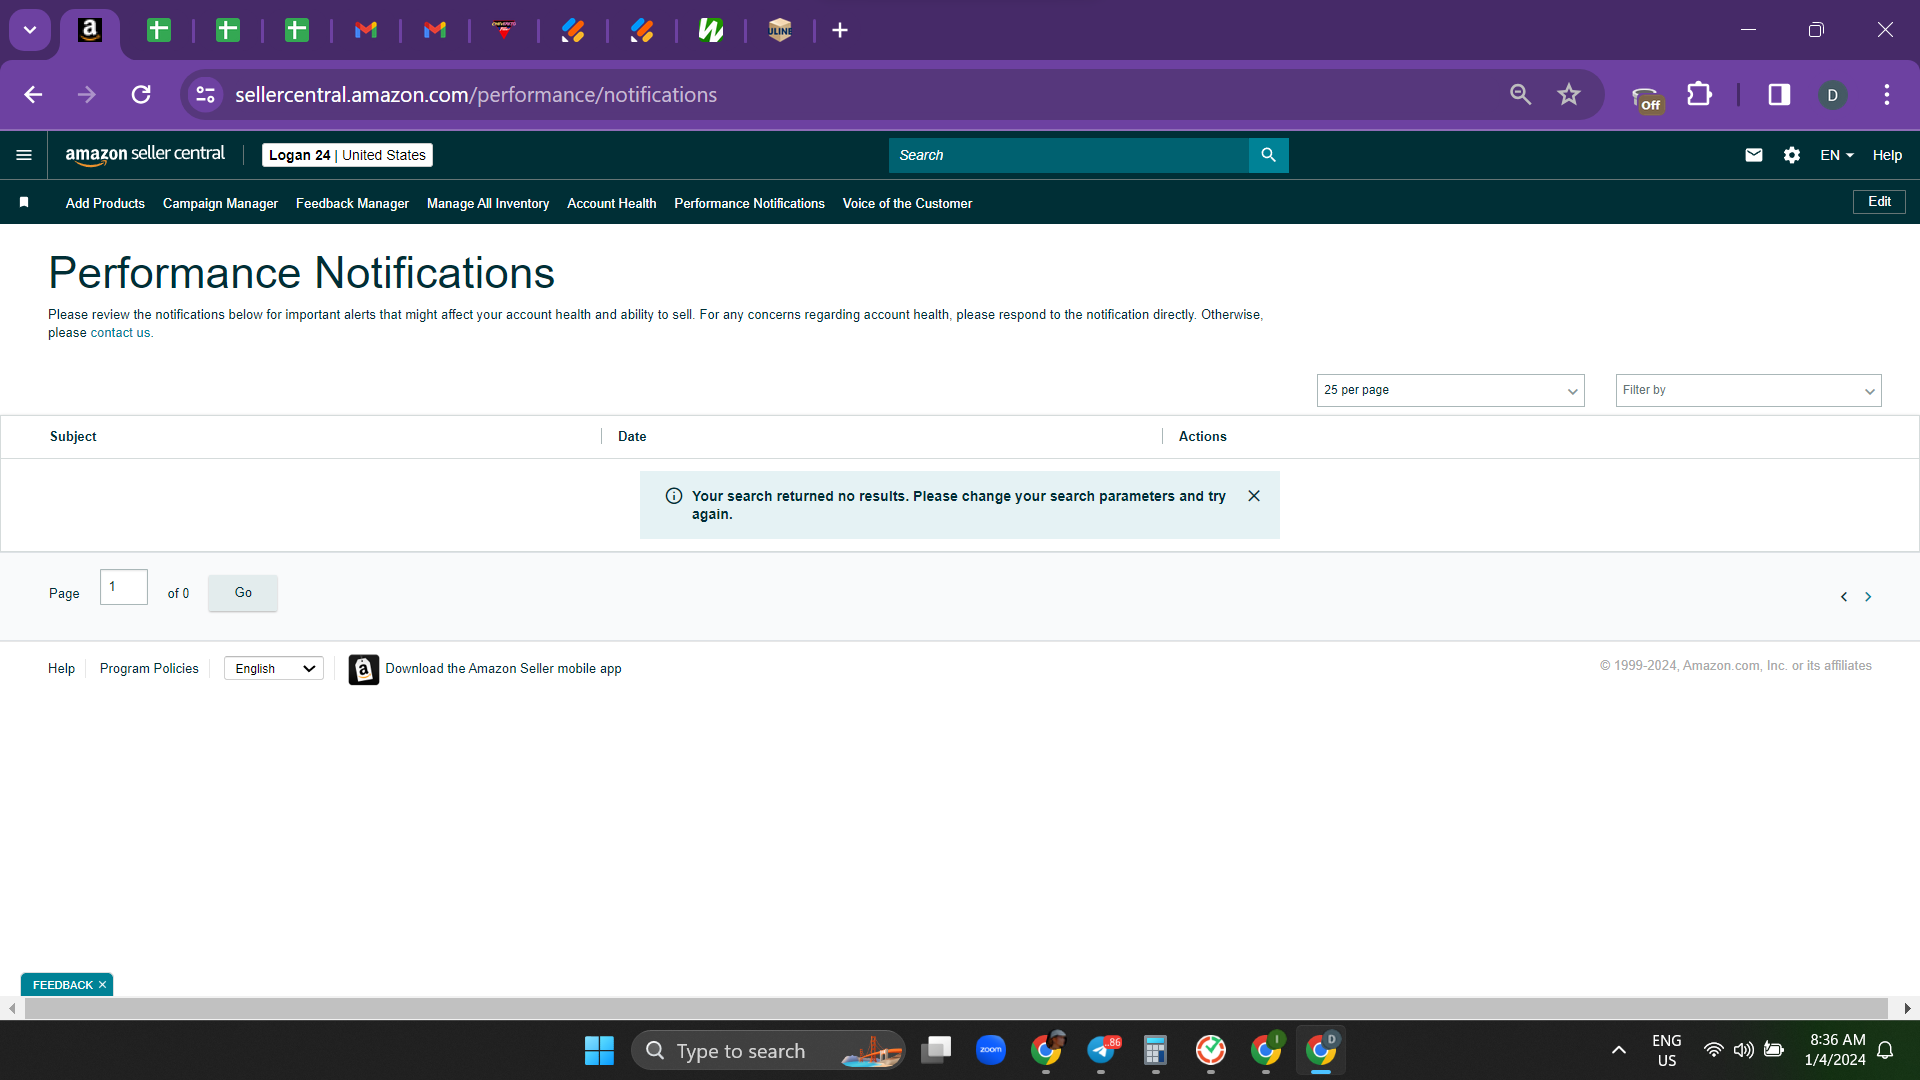Image resolution: width=1920 pixels, height=1080 pixels.
Task: Click the Go button
Action: click(243, 593)
